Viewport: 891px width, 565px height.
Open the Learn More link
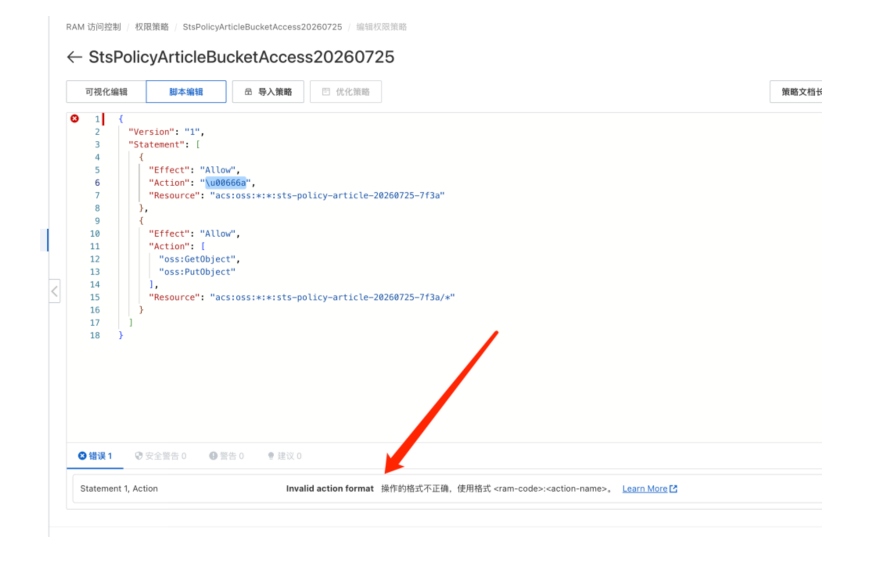click(644, 489)
